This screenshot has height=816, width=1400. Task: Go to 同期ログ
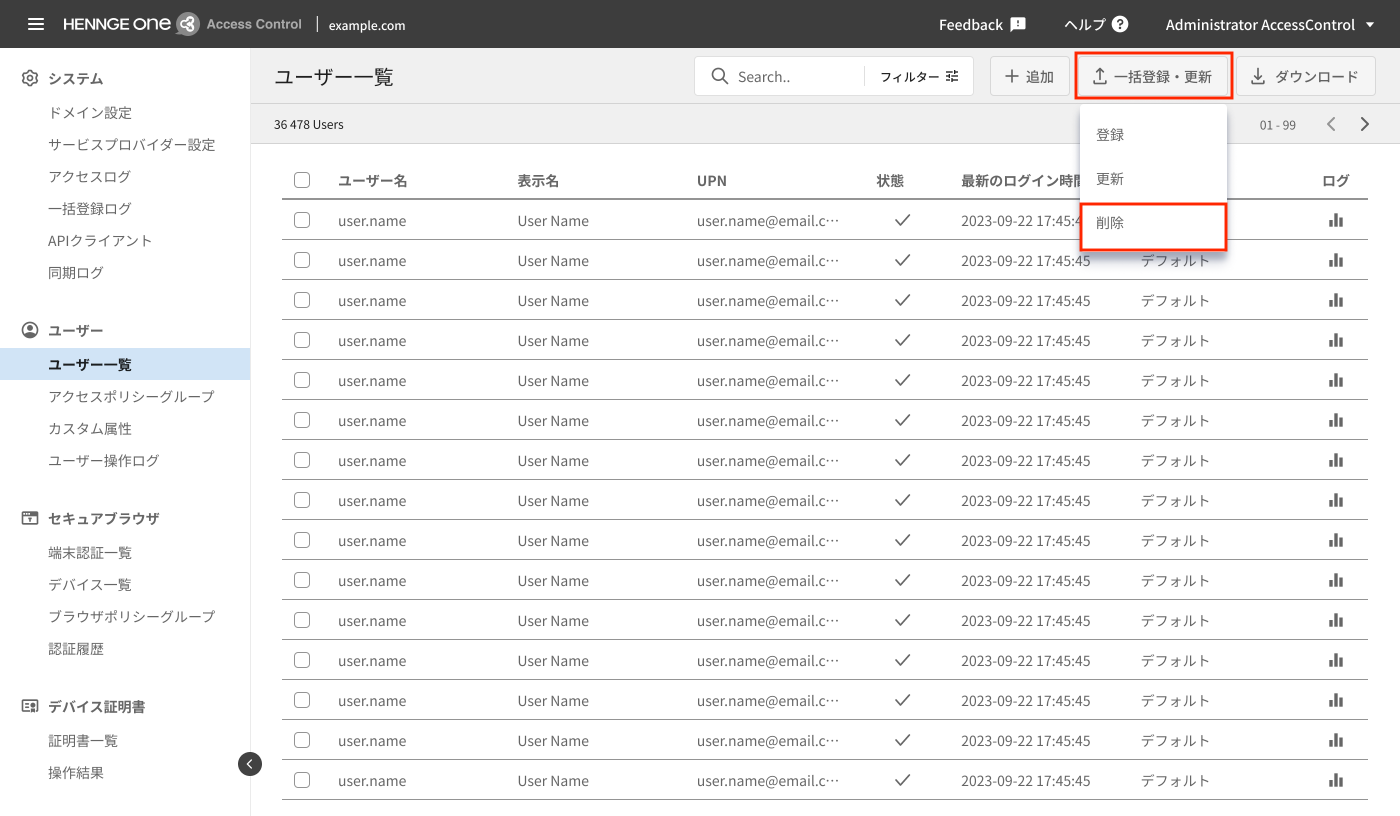click(75, 273)
